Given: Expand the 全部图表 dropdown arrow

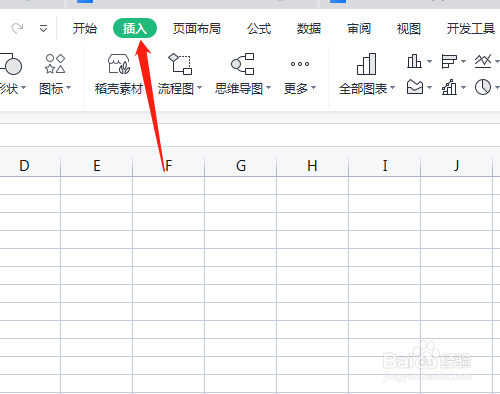Looking at the screenshot, I should [x=392, y=88].
